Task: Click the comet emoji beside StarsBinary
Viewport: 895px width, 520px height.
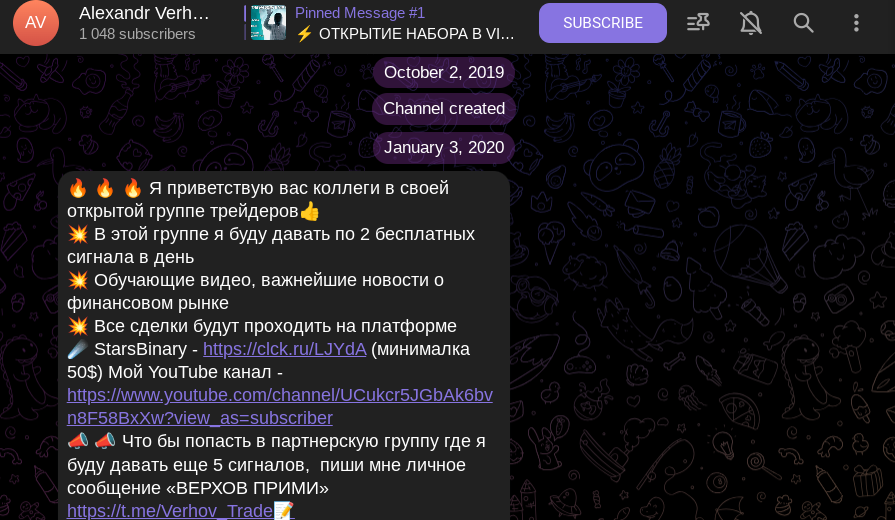Action: coord(78,349)
